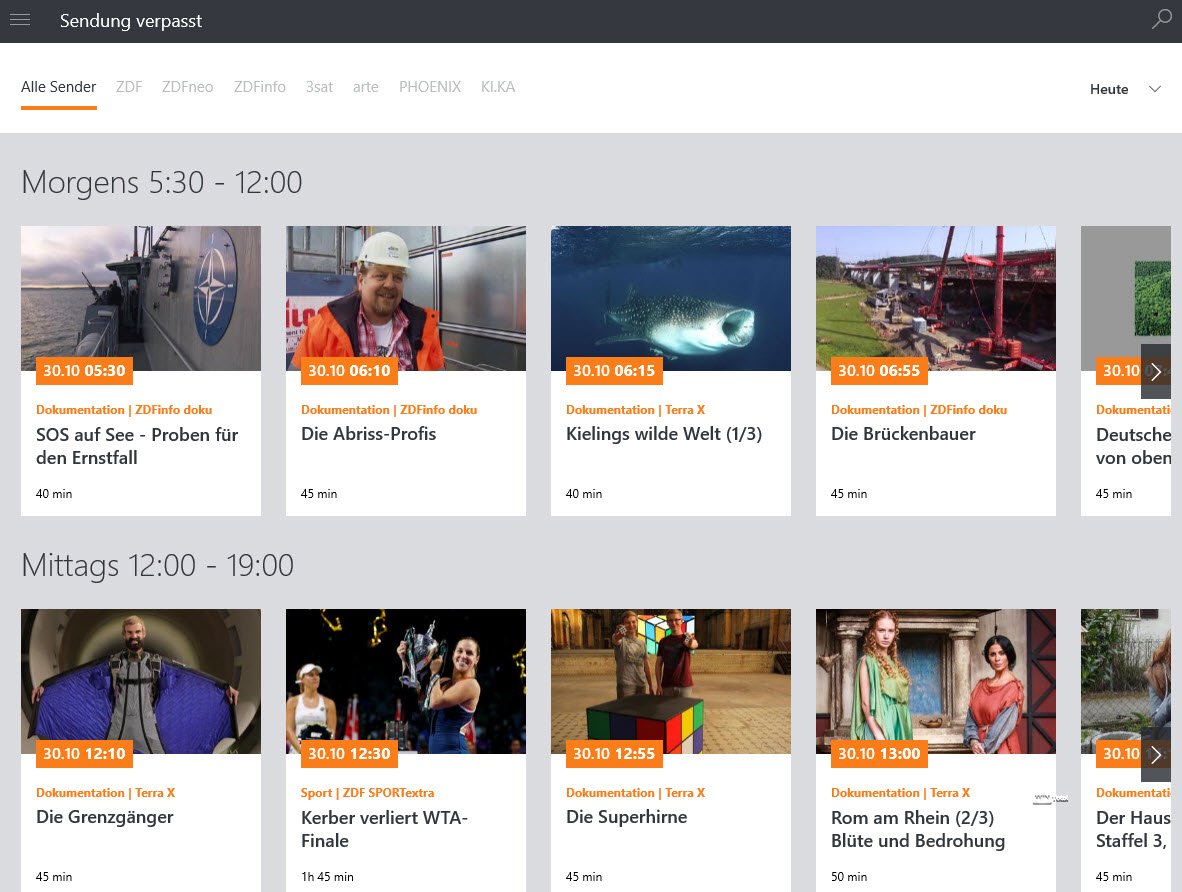This screenshot has width=1182, height=892.
Task: Click the 1h 45 min duration text
Action: (x=327, y=877)
